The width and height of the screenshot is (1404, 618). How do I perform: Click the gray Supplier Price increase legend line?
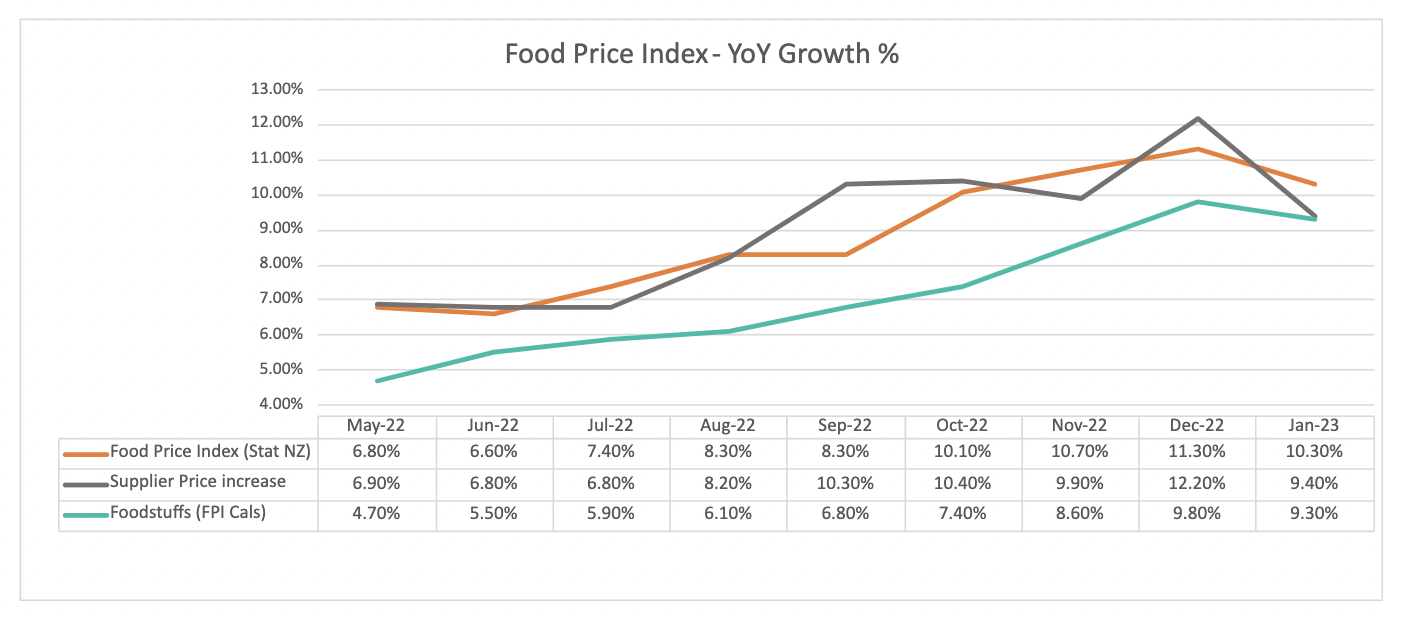click(84, 483)
